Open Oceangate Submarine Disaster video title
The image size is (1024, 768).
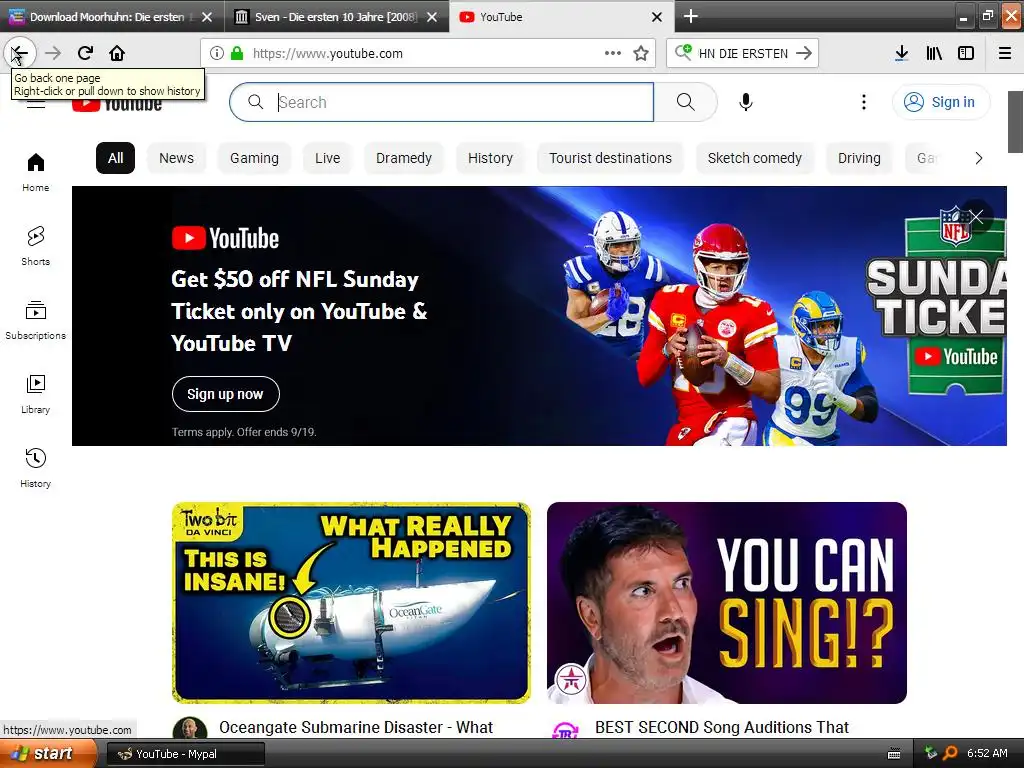point(356,728)
